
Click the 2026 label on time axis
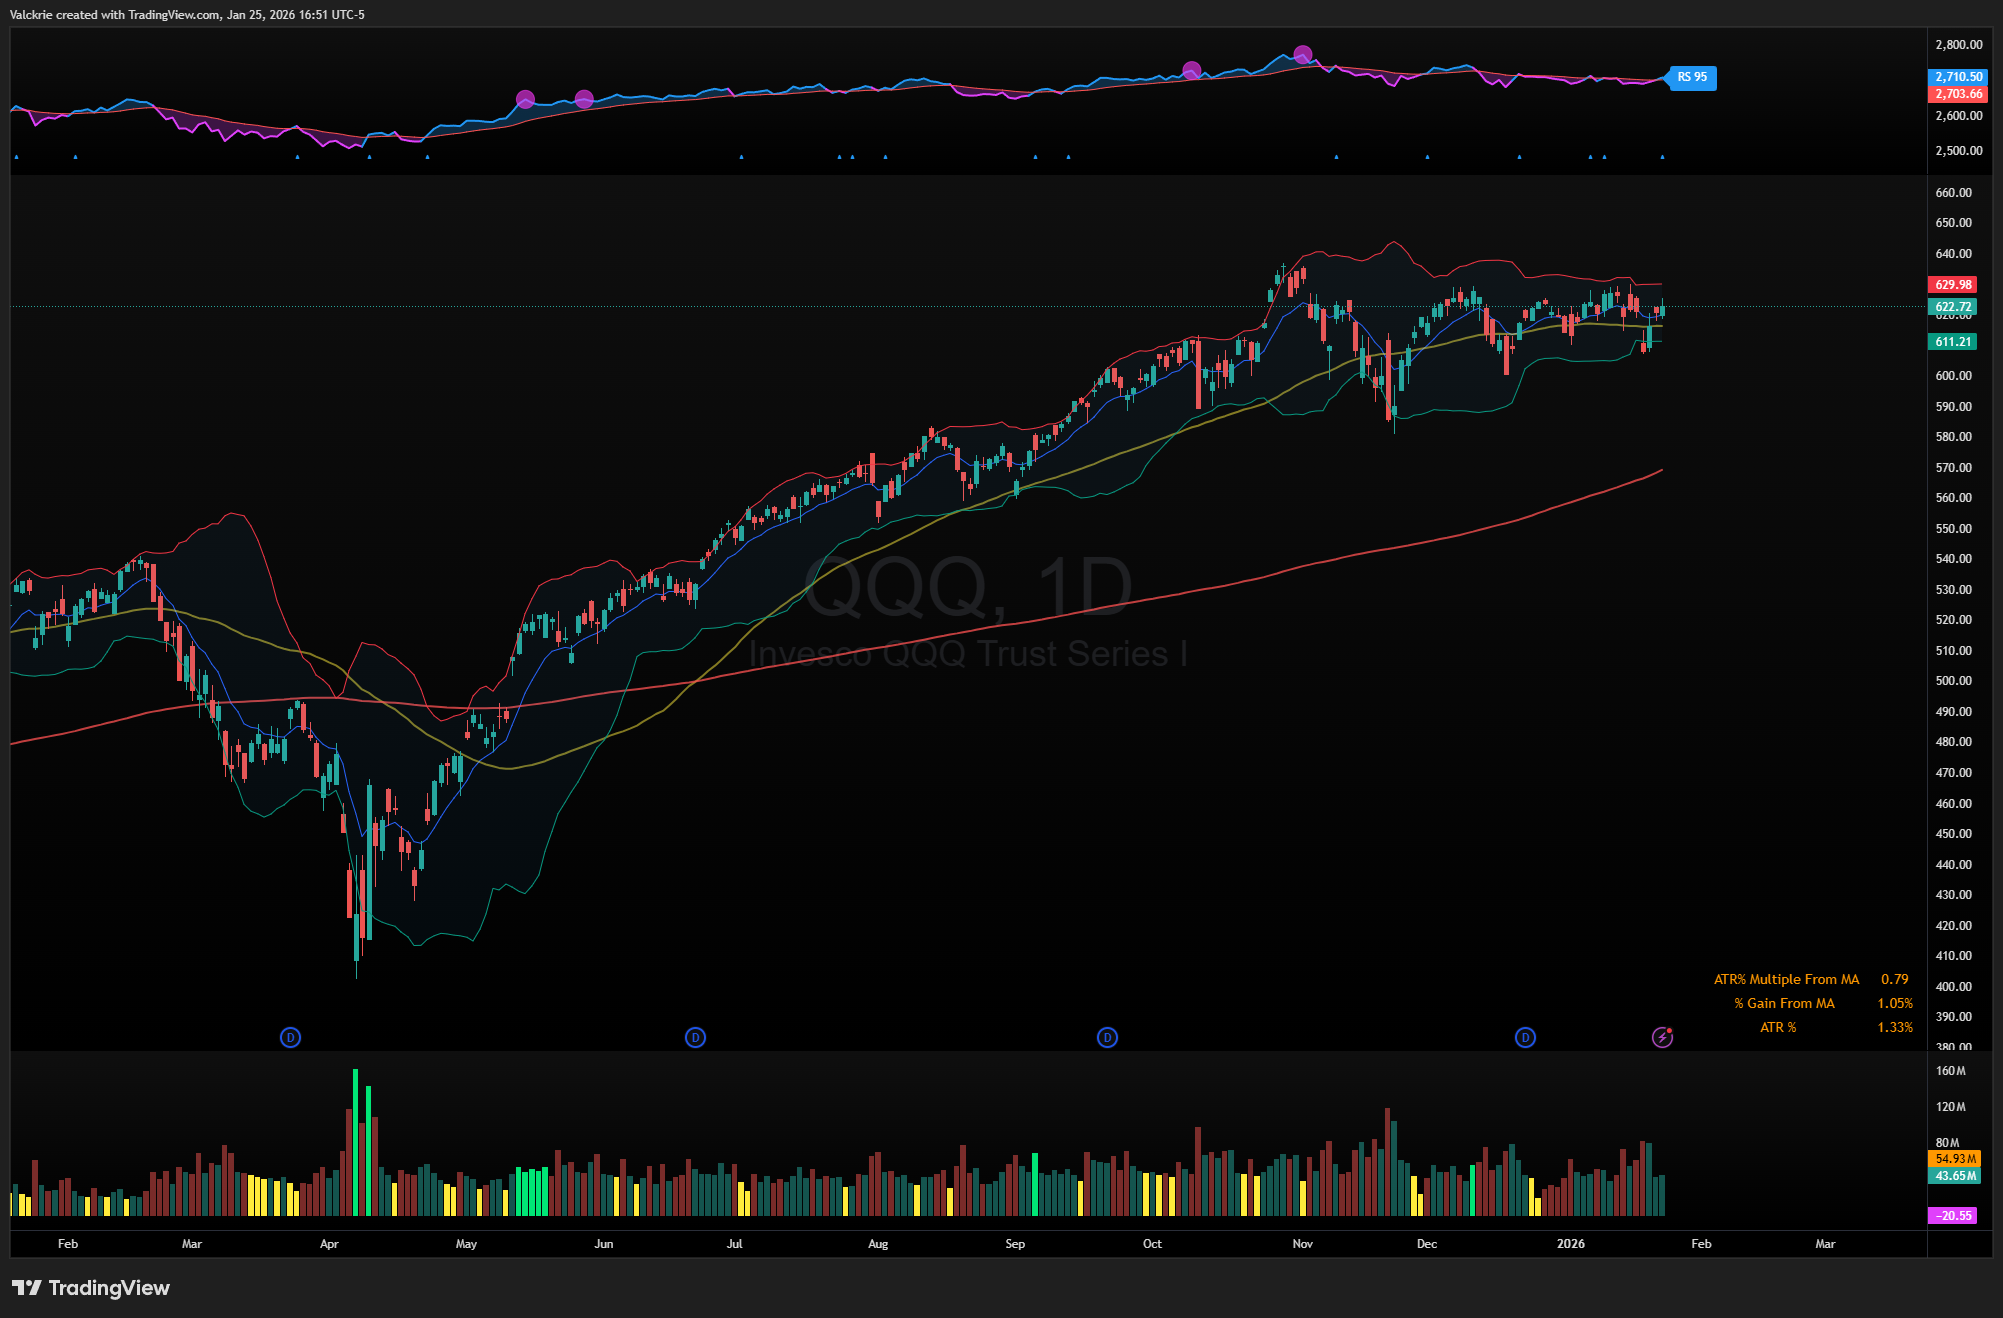1570,1244
